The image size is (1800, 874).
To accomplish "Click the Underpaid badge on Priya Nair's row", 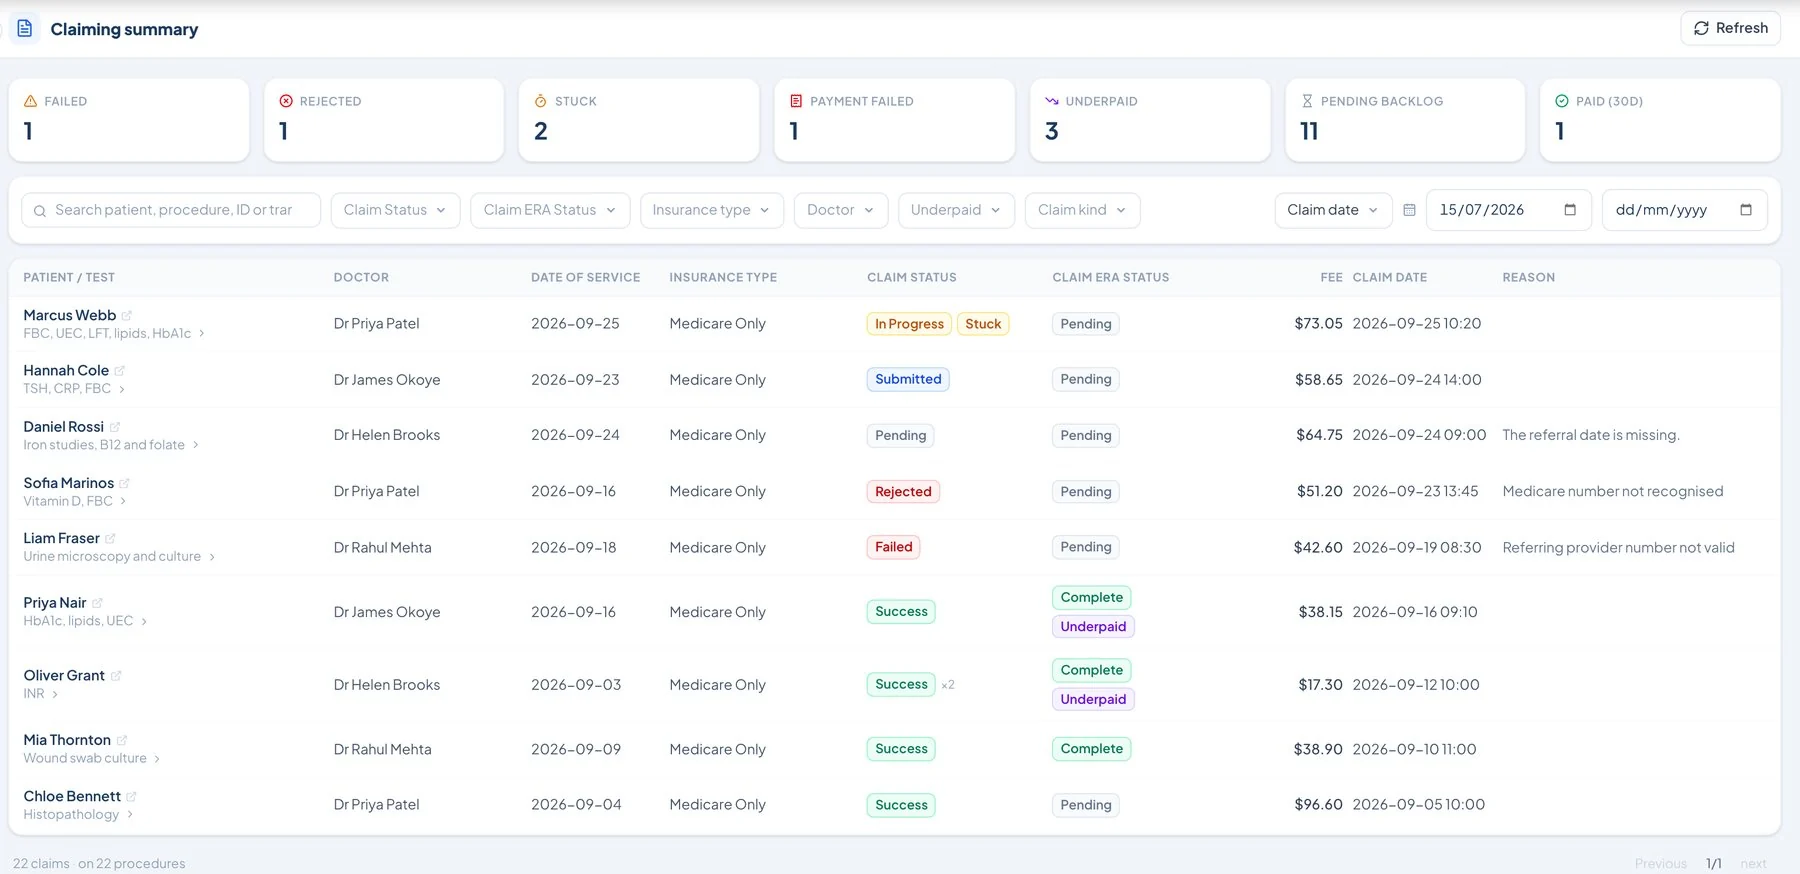I will click(1093, 627).
